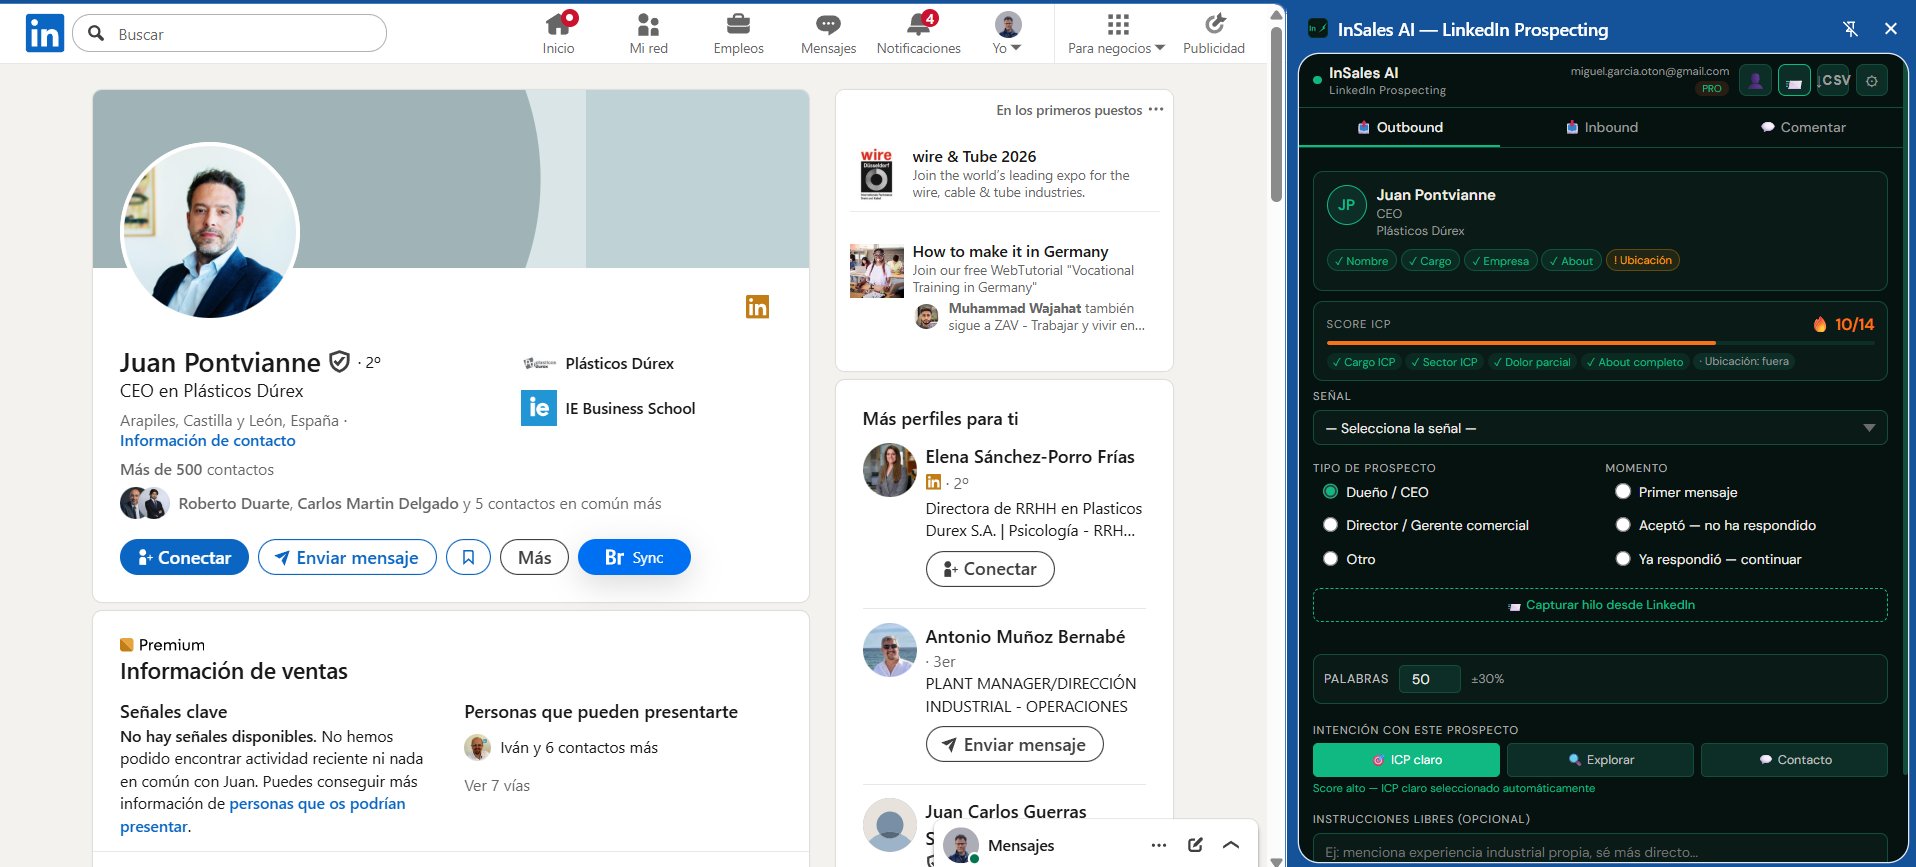Choose ICP claro intention

click(1406, 760)
